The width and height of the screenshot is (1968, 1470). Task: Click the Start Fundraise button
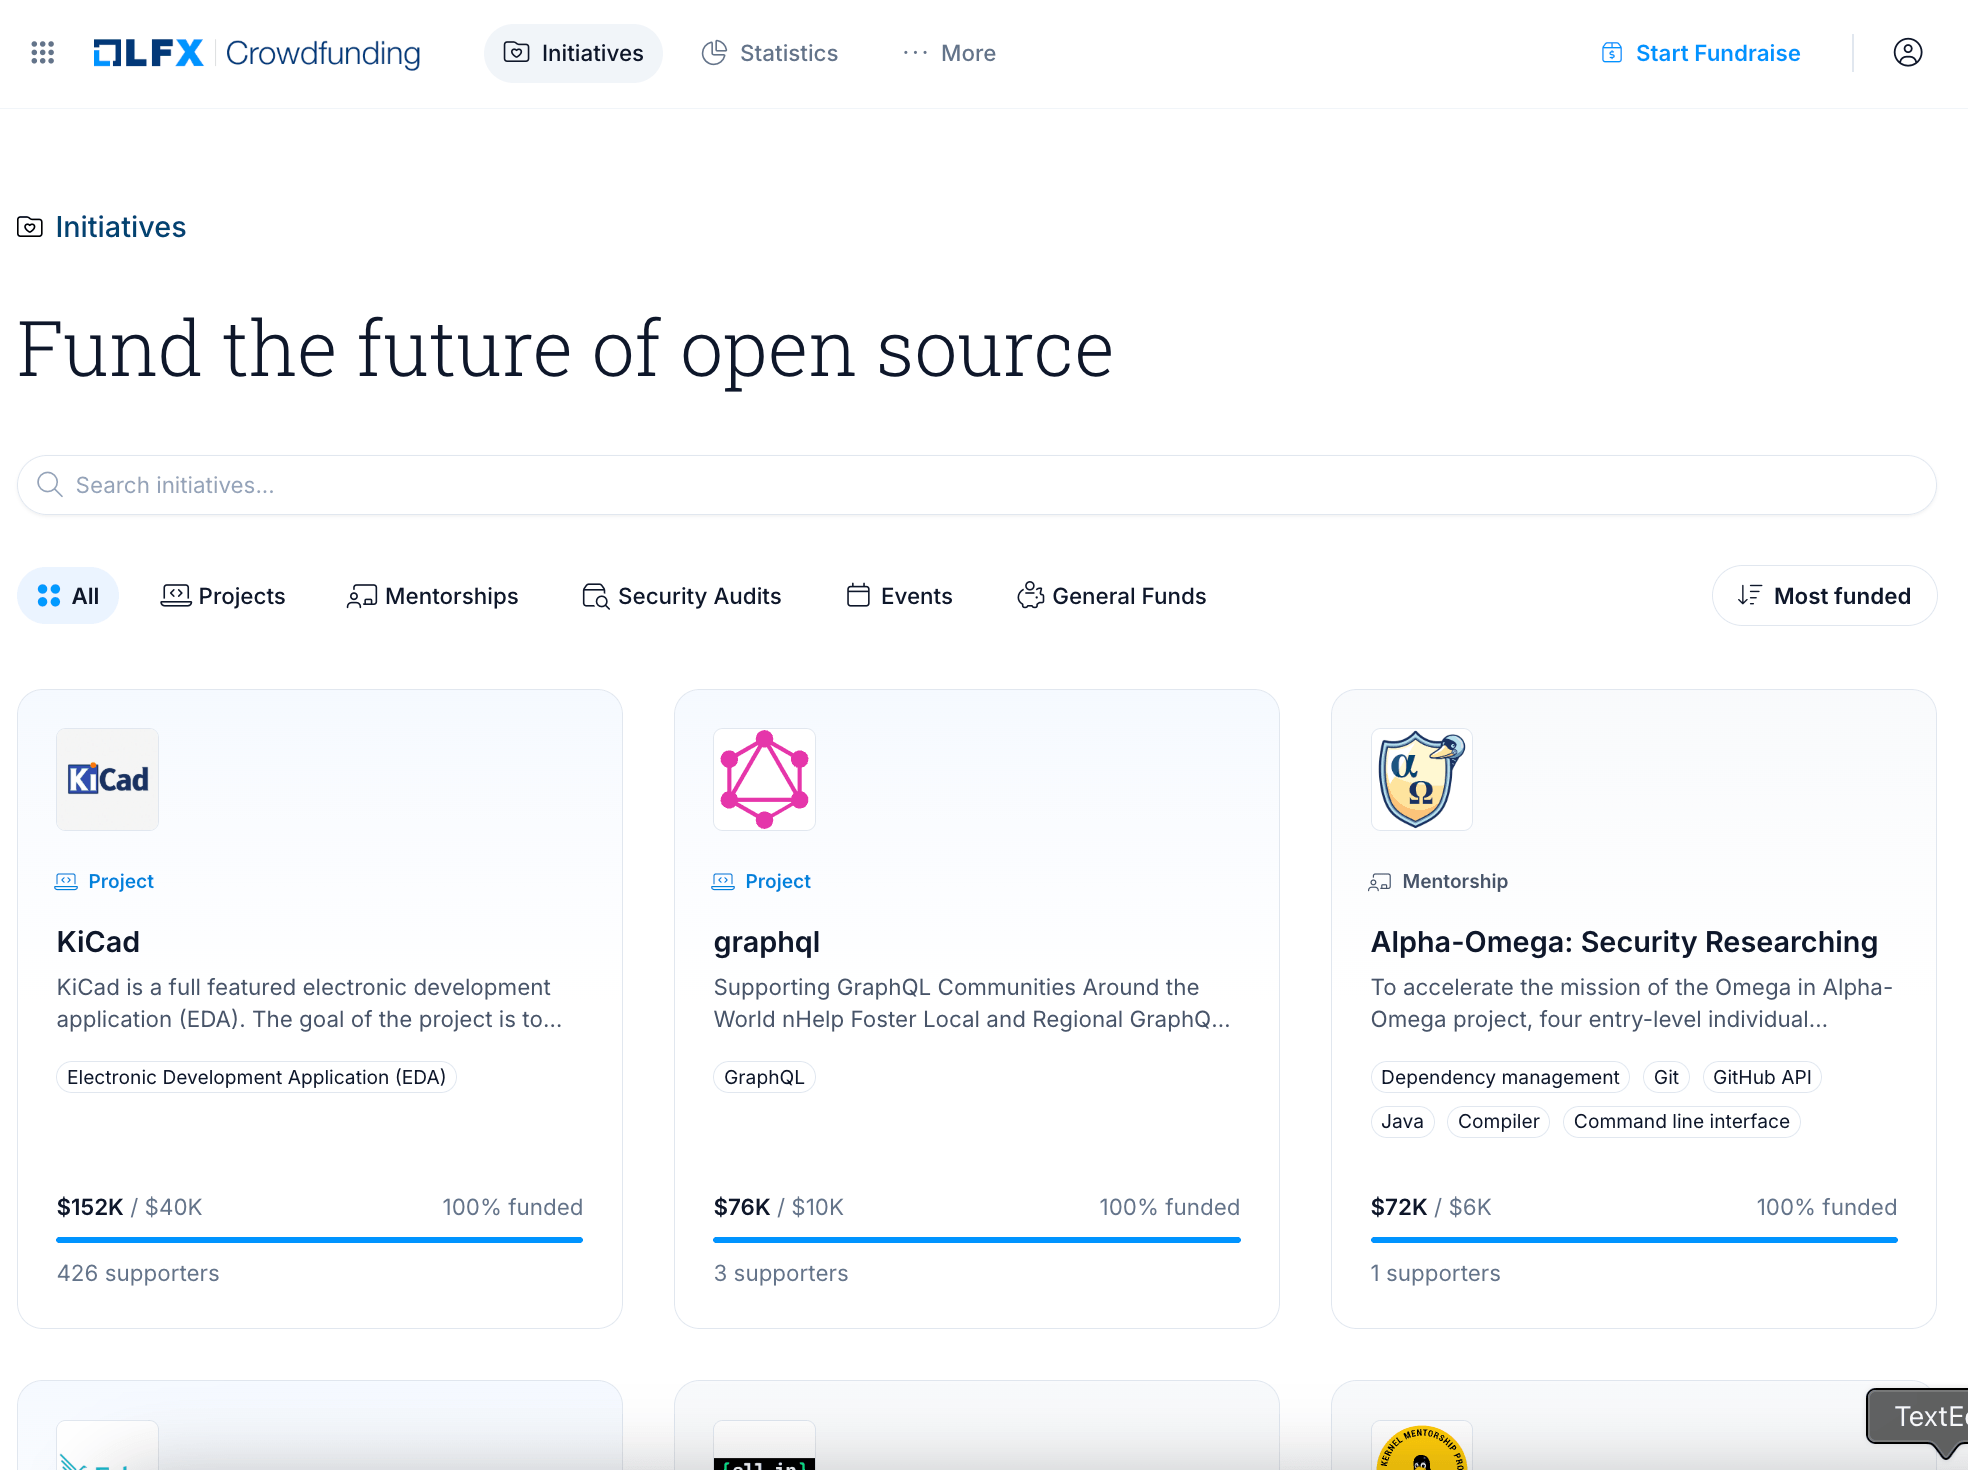[1700, 53]
